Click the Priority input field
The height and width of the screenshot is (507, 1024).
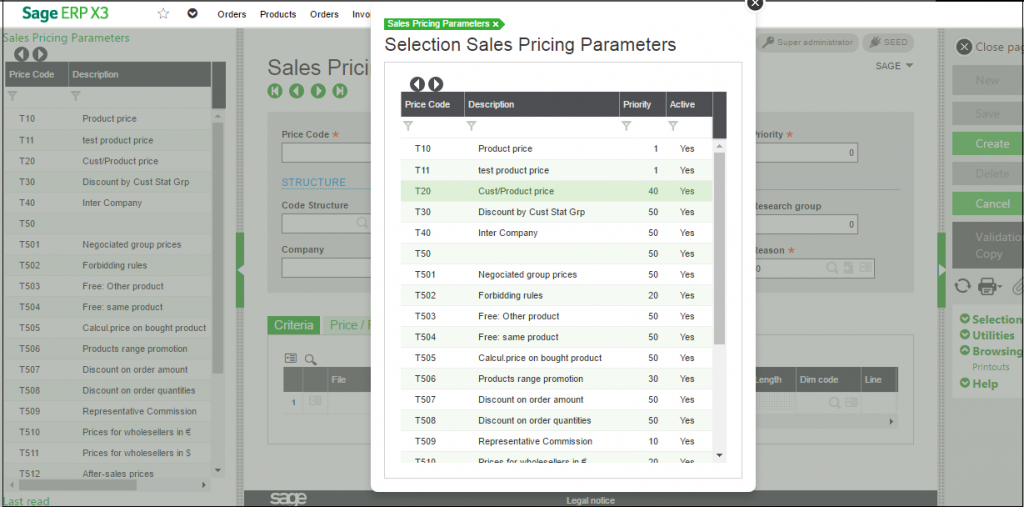[x=805, y=153]
